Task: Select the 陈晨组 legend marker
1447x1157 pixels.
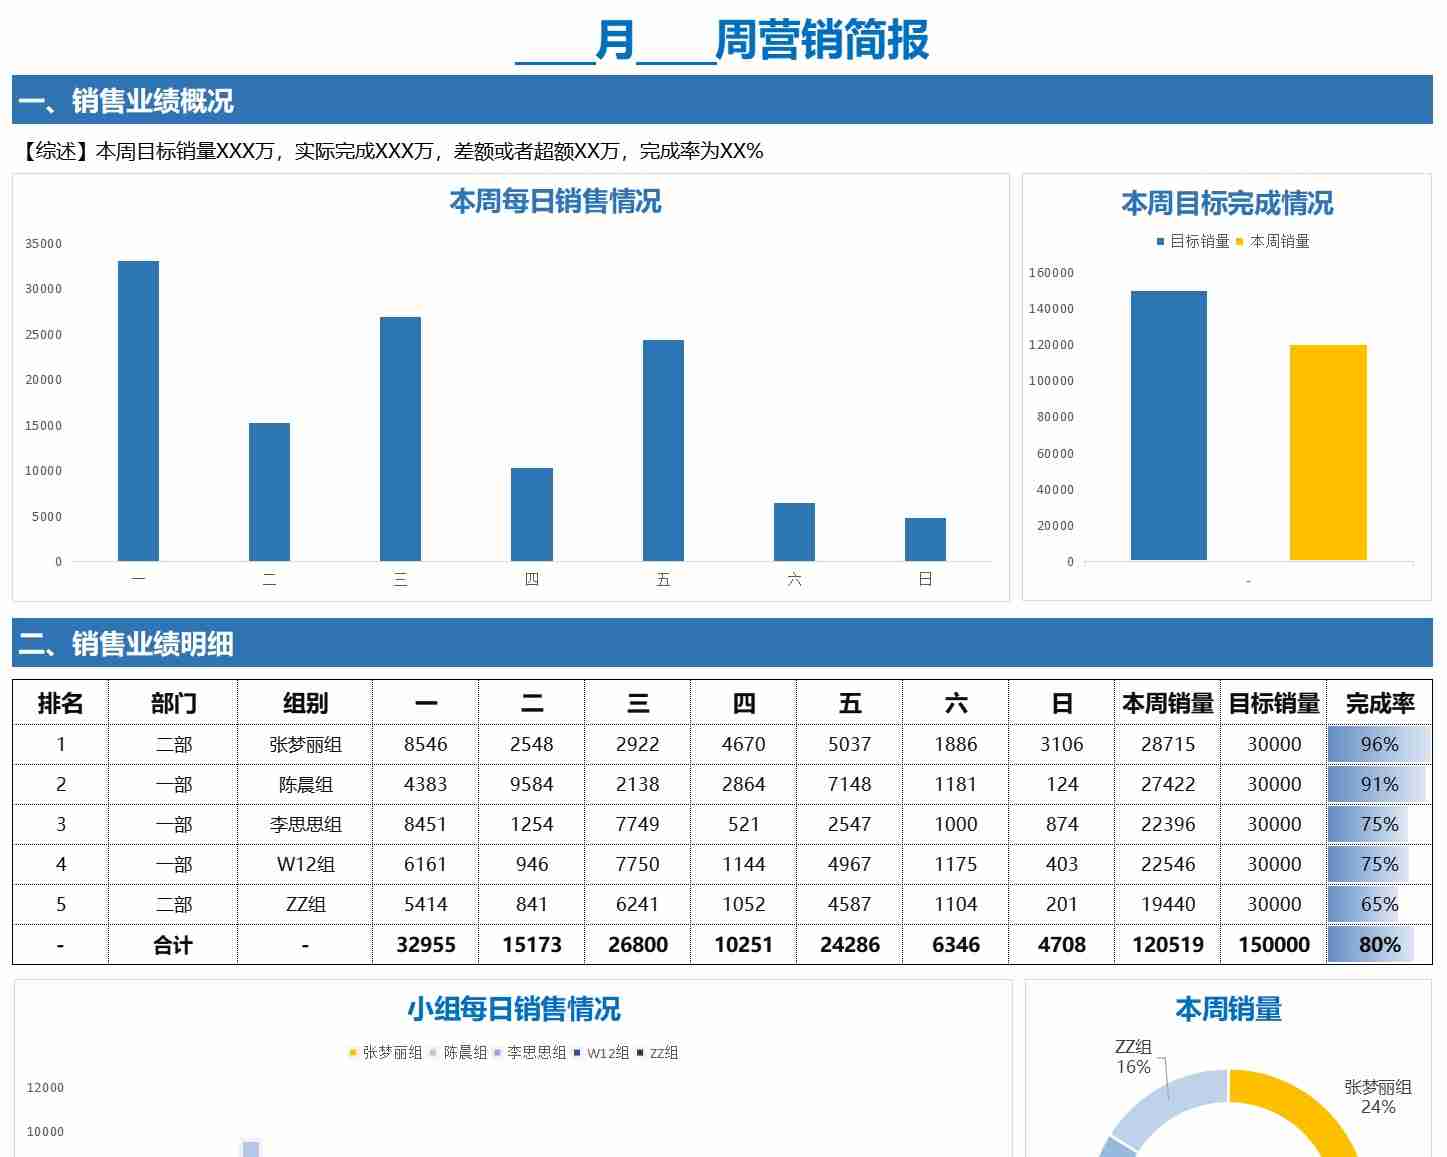Action: pos(432,1052)
